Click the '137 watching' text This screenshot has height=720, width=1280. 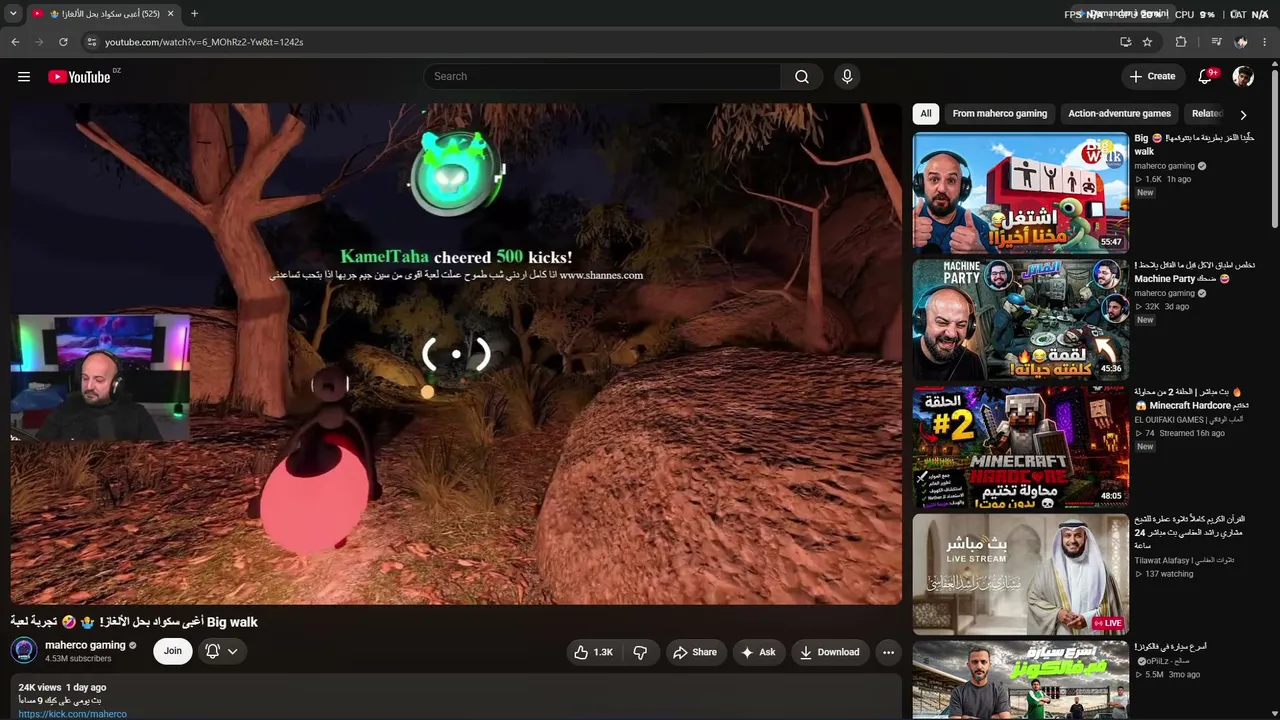pyautogui.click(x=1169, y=575)
